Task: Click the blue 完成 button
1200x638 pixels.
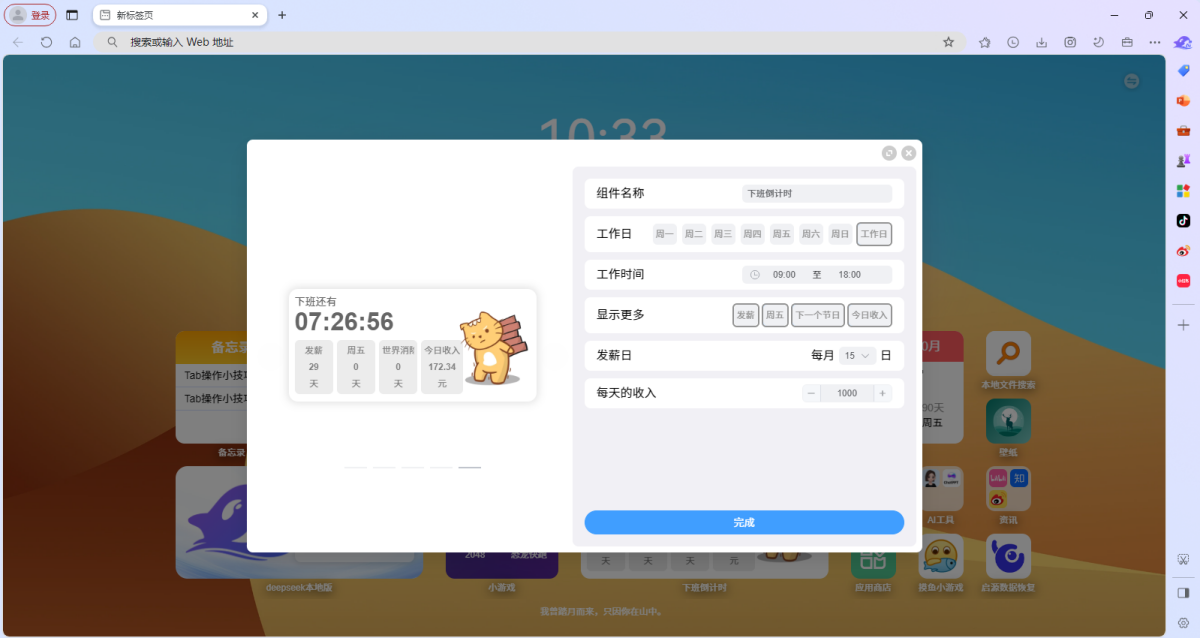Action: click(744, 522)
